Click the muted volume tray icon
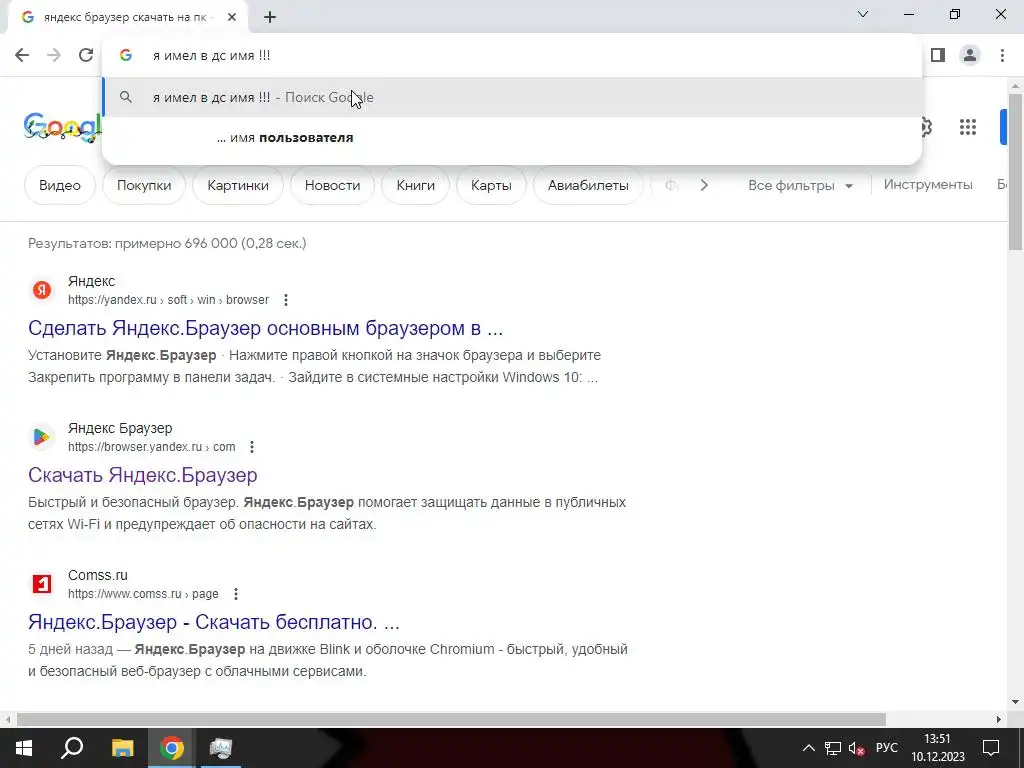1024x768 pixels. click(857, 748)
